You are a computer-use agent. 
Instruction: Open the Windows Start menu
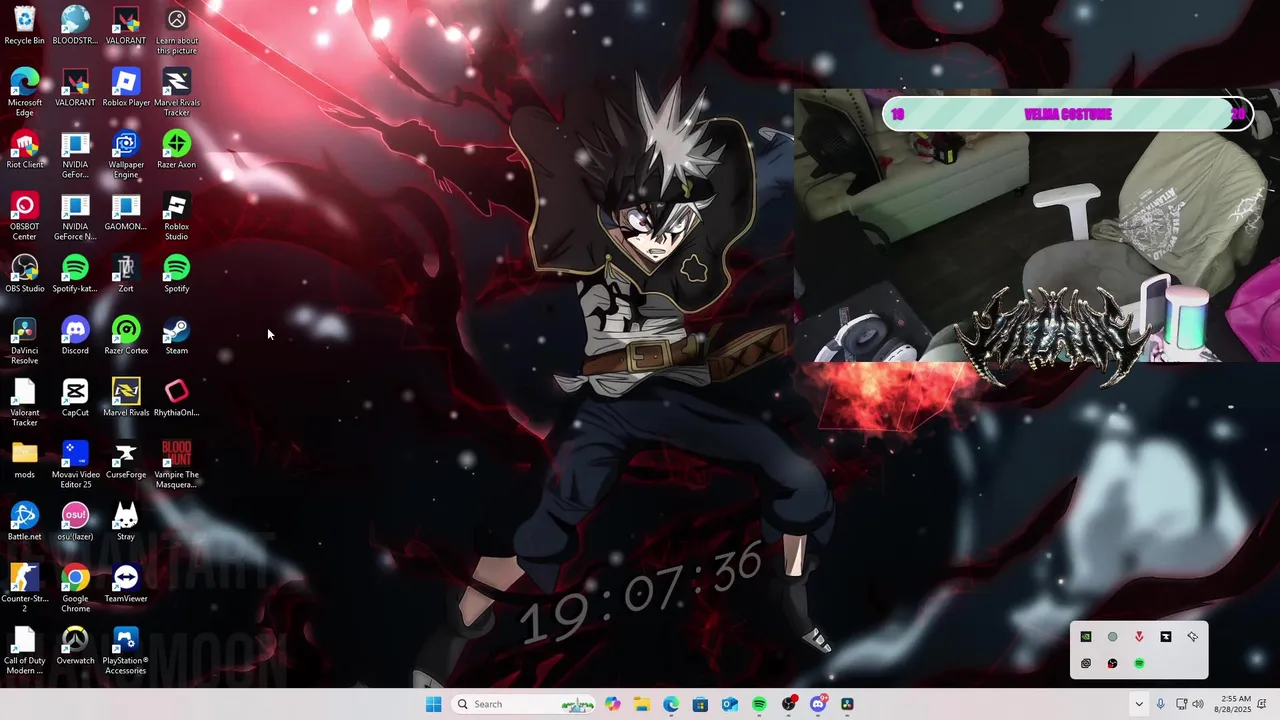pos(433,704)
